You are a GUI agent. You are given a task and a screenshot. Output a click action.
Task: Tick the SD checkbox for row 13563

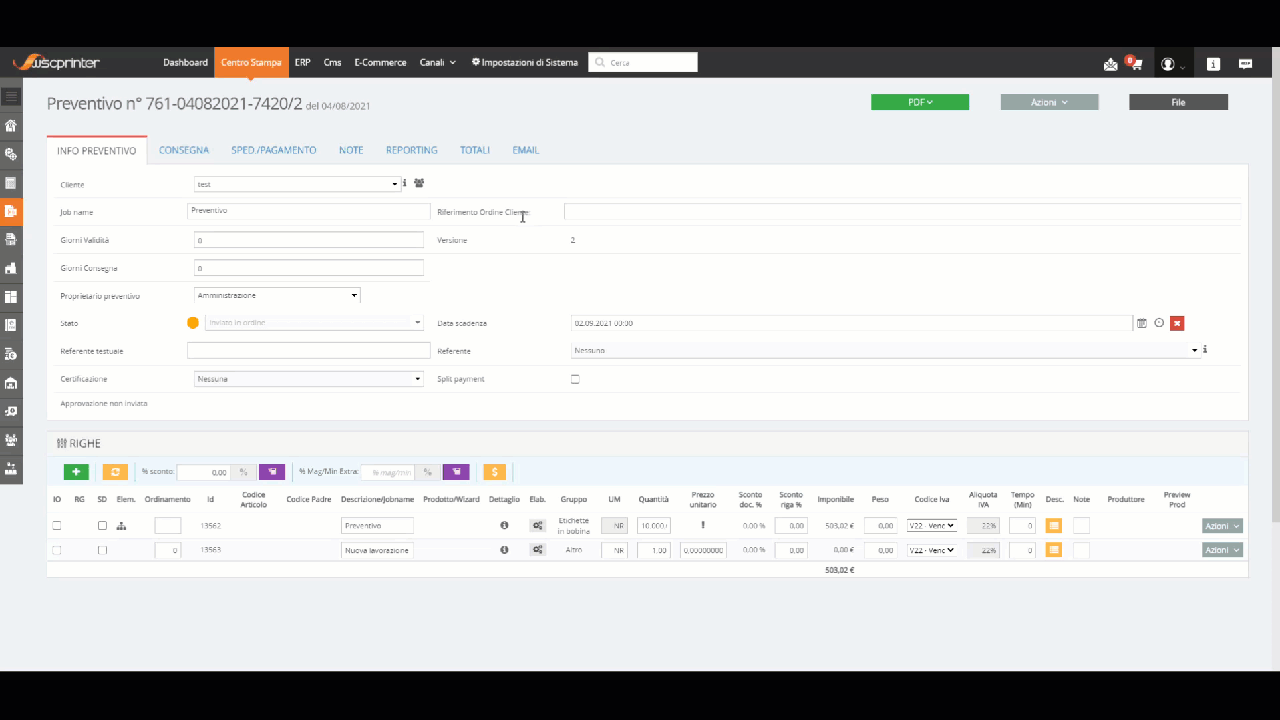click(x=102, y=550)
